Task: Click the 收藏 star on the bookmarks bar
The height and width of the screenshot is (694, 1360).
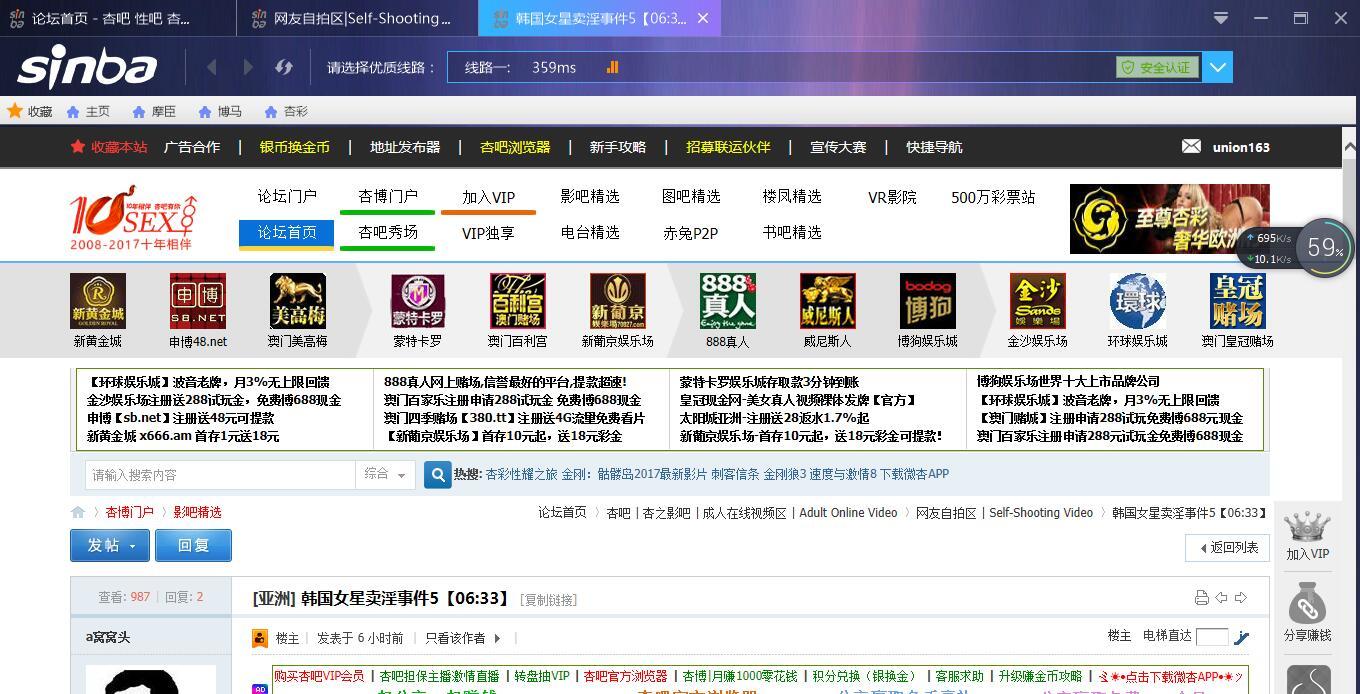Action: [x=17, y=111]
